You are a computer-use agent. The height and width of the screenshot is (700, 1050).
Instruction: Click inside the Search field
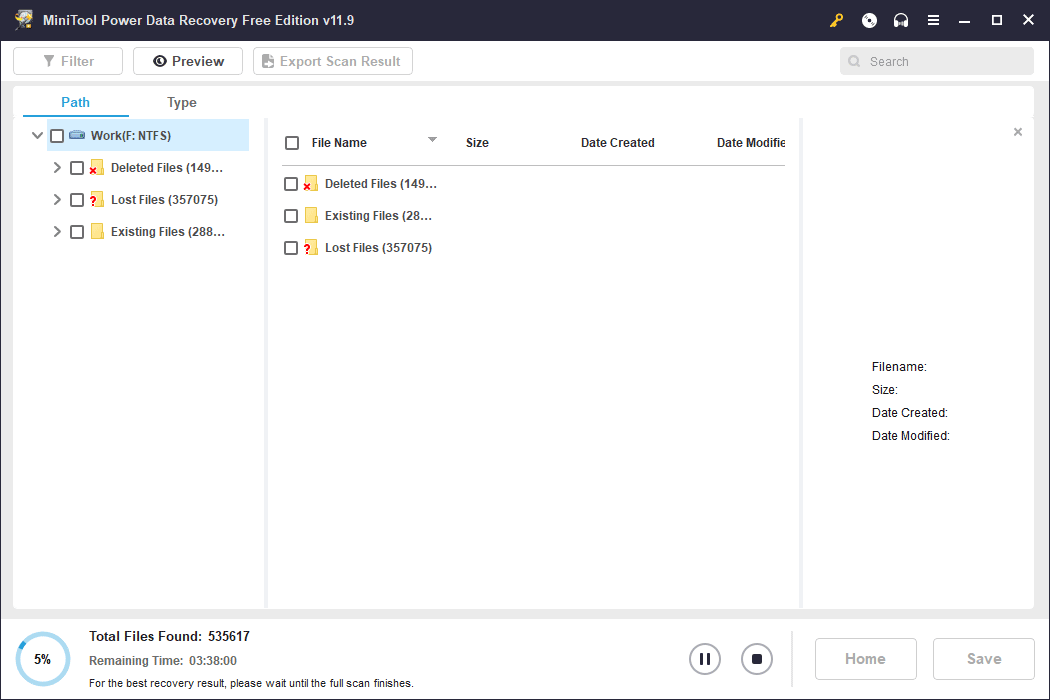pos(935,61)
